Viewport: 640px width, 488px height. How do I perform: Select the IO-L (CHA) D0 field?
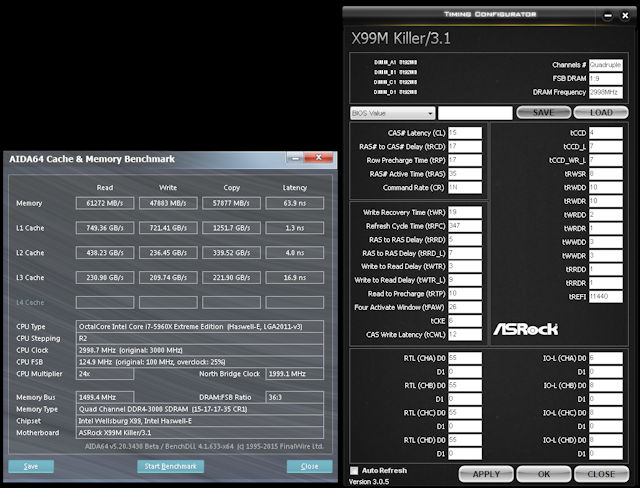[606, 358]
